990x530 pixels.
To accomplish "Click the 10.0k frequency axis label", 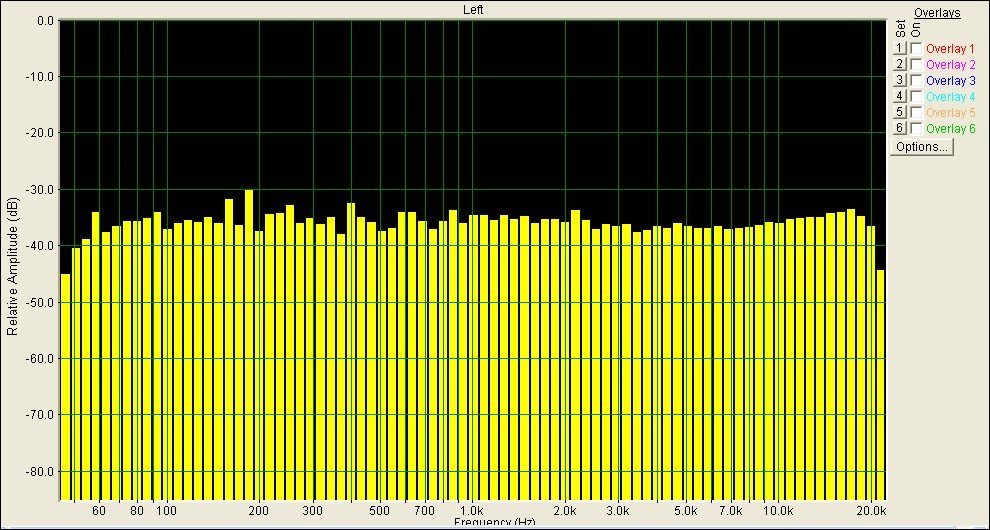I will tap(778, 511).
